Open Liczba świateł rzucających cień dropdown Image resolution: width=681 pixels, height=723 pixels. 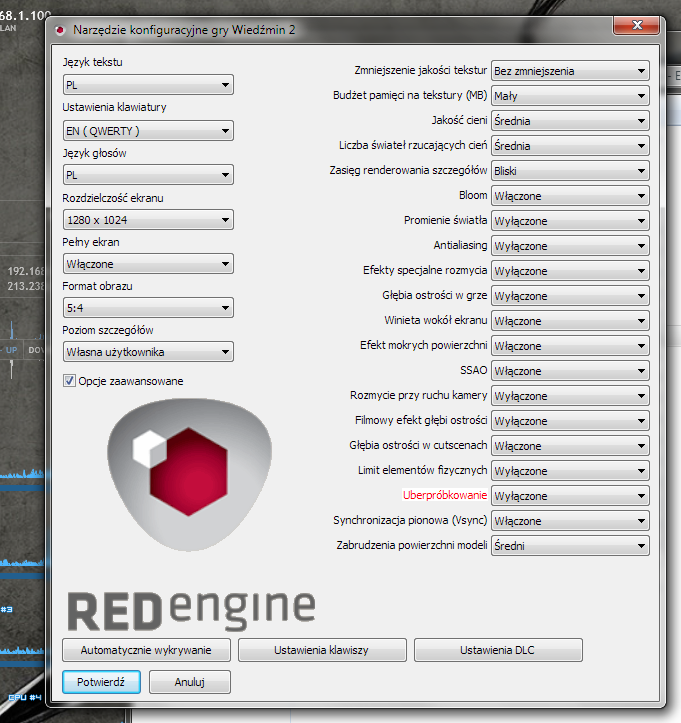coord(570,146)
